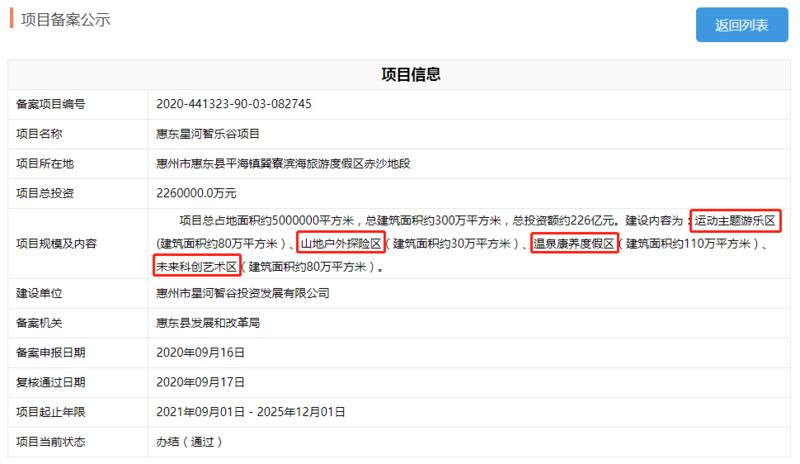The image size is (800, 464).
Task: Click the 项目所在地 row label
Action: [44, 163]
